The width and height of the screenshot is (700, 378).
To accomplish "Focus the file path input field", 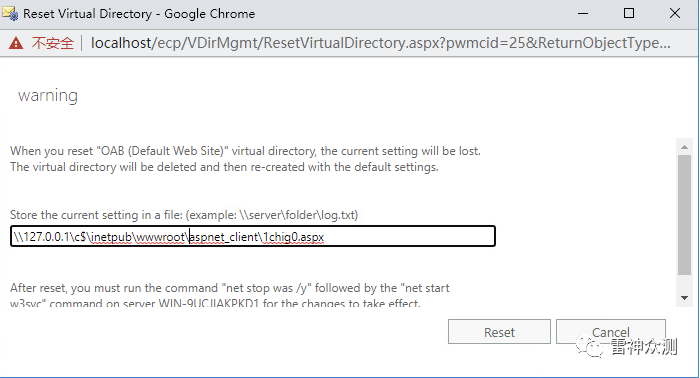I will click(x=253, y=236).
